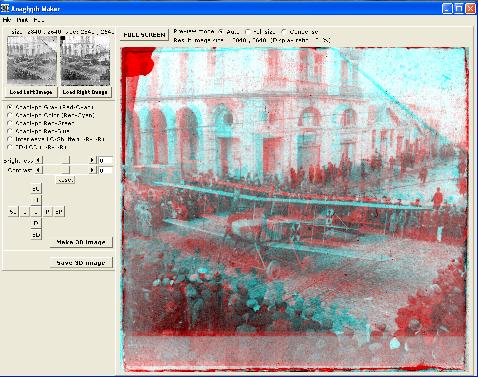Click contrast slider right arrow
Image resolution: width=478 pixels, height=377 pixels.
[x=92, y=170]
